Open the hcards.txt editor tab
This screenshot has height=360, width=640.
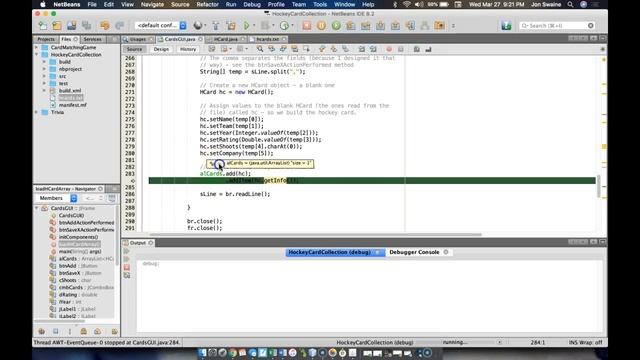tap(268, 39)
